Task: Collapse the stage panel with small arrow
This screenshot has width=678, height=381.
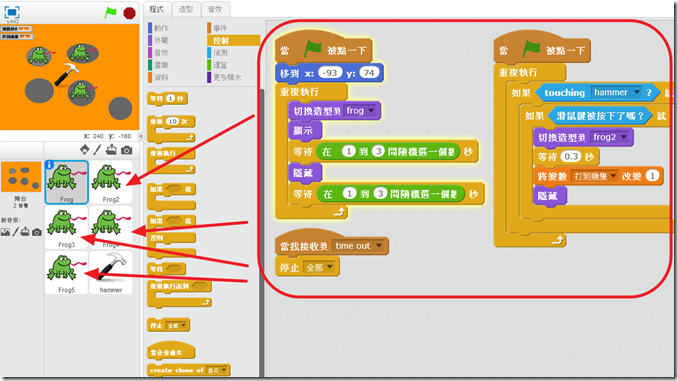Action: 140,136
